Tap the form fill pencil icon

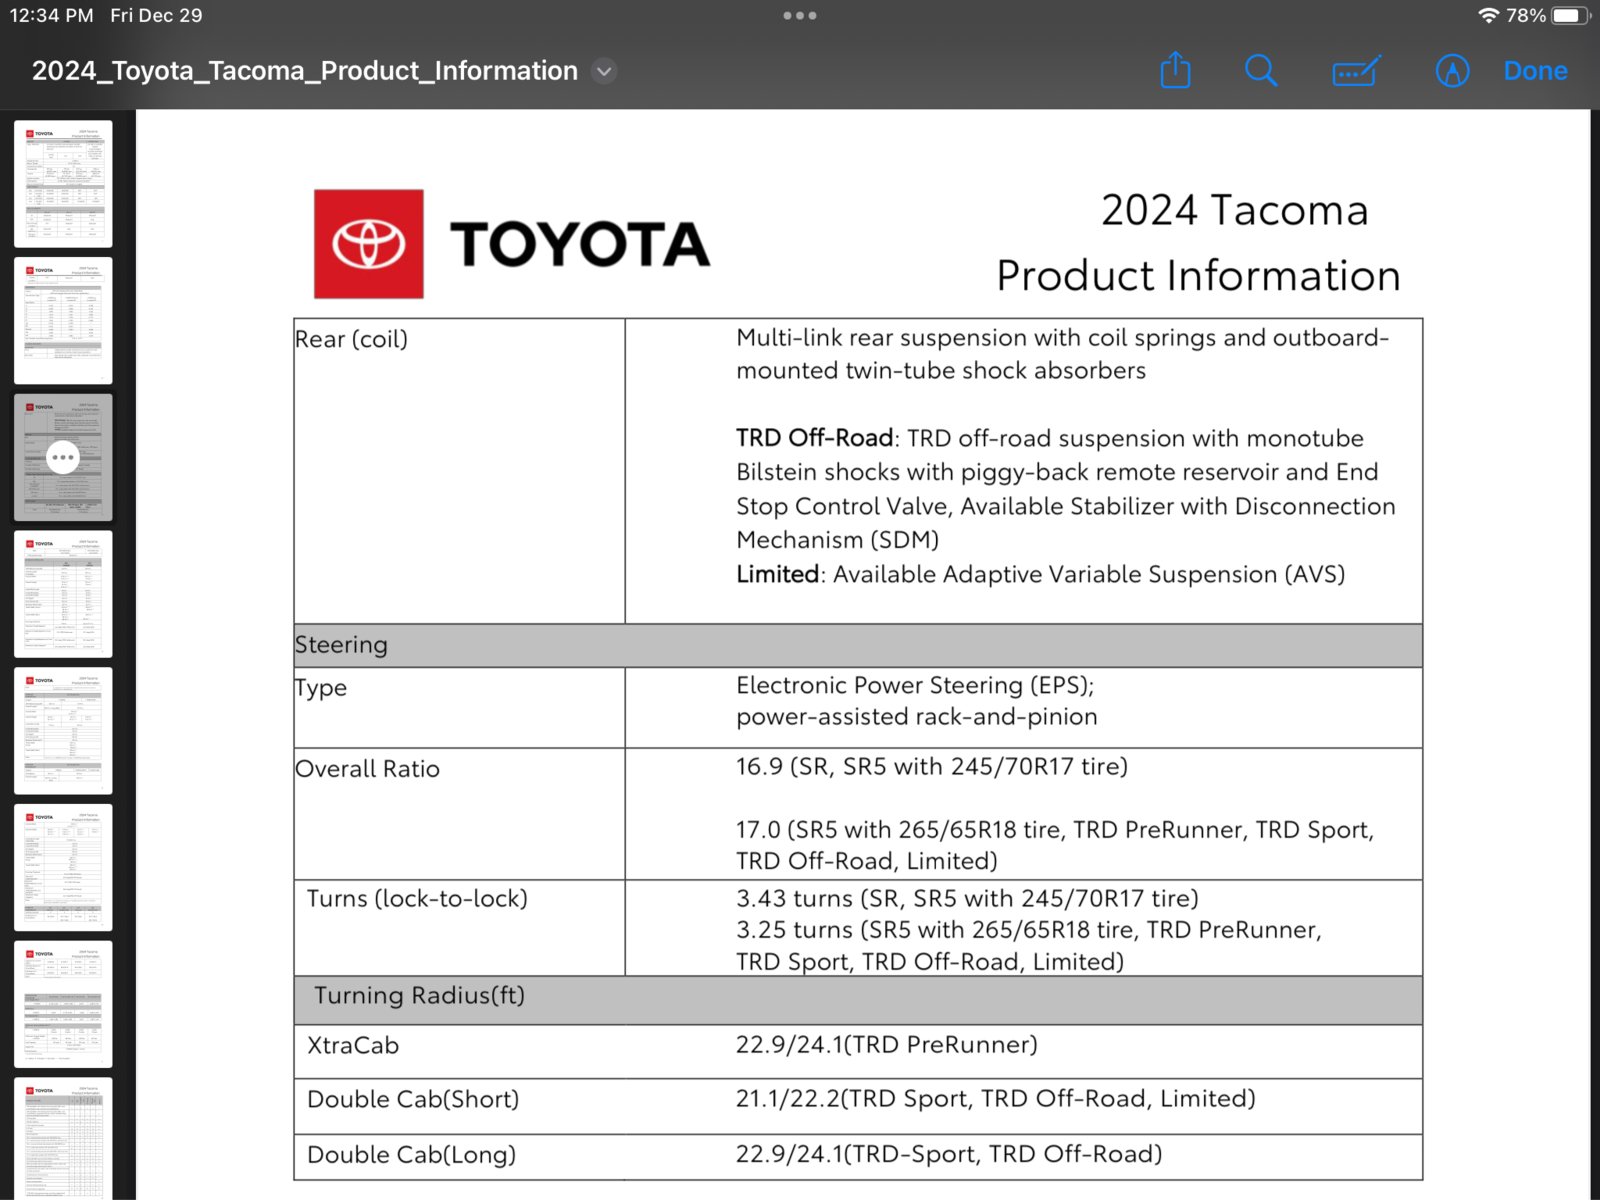point(1357,71)
